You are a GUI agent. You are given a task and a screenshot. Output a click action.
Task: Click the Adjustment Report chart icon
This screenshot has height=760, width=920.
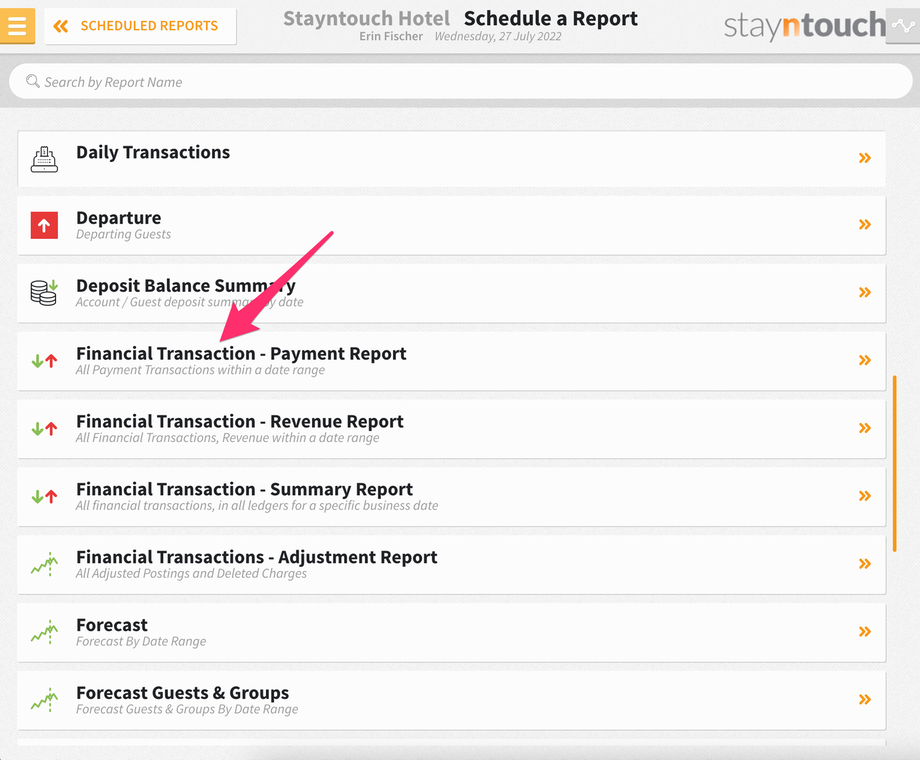click(44, 564)
